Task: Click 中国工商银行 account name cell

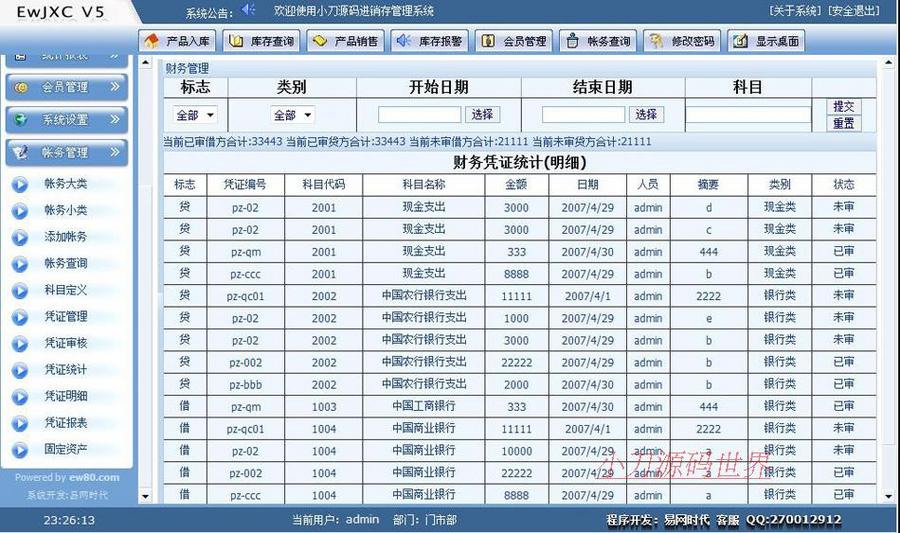Action: pyautogui.click(x=424, y=406)
